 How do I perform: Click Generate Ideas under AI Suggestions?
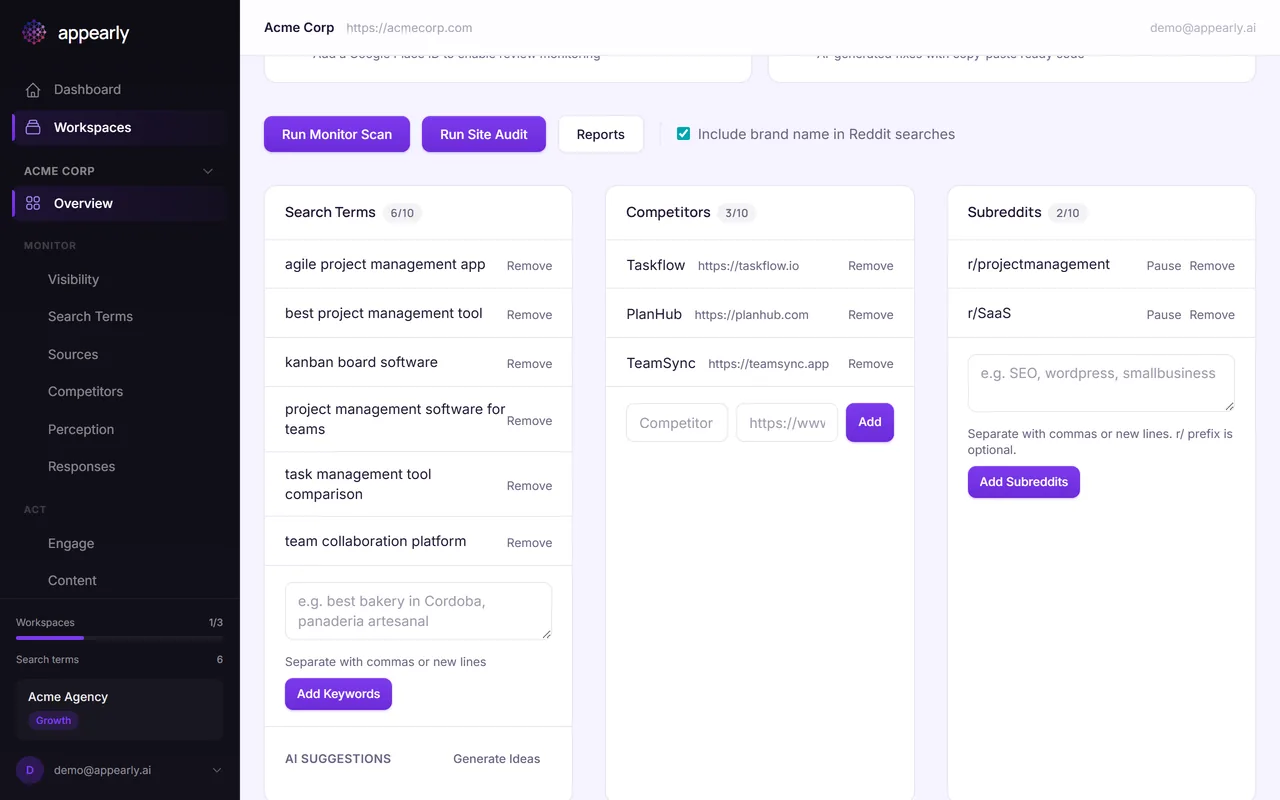tap(496, 759)
